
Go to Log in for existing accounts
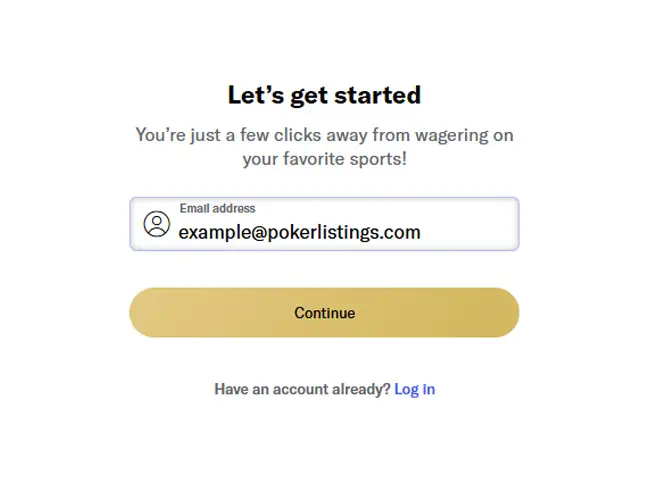[414, 389]
